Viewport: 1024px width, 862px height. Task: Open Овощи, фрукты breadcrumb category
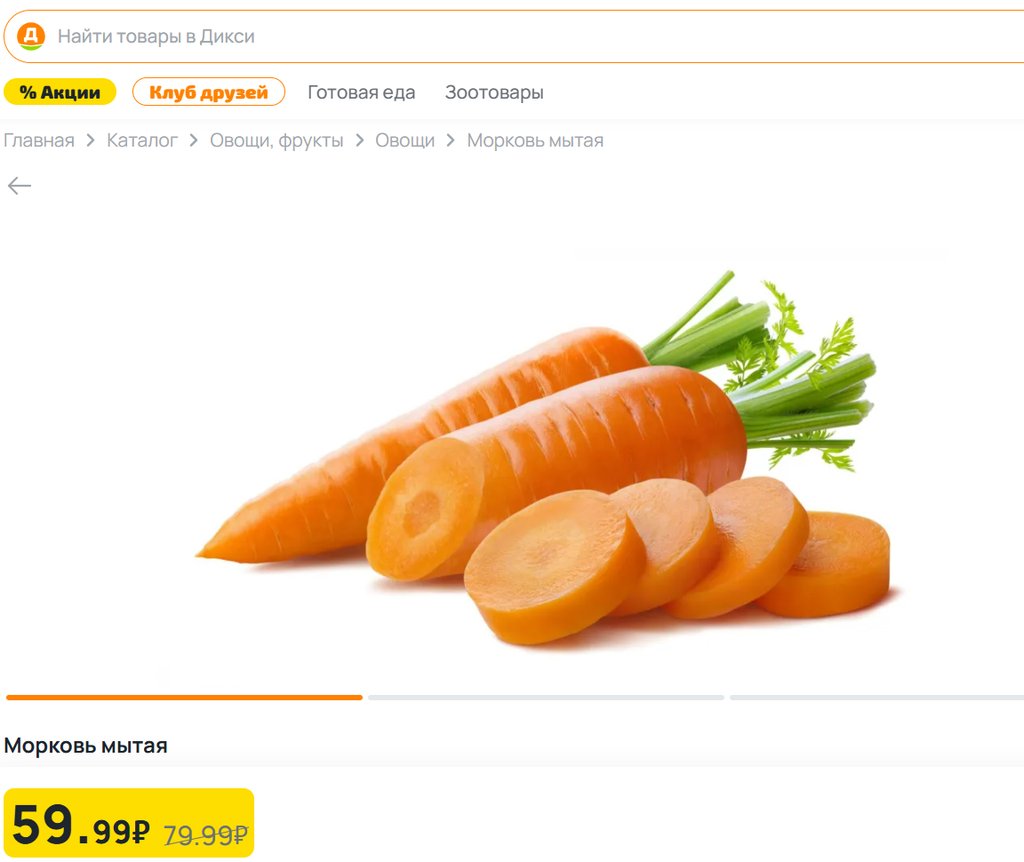276,140
